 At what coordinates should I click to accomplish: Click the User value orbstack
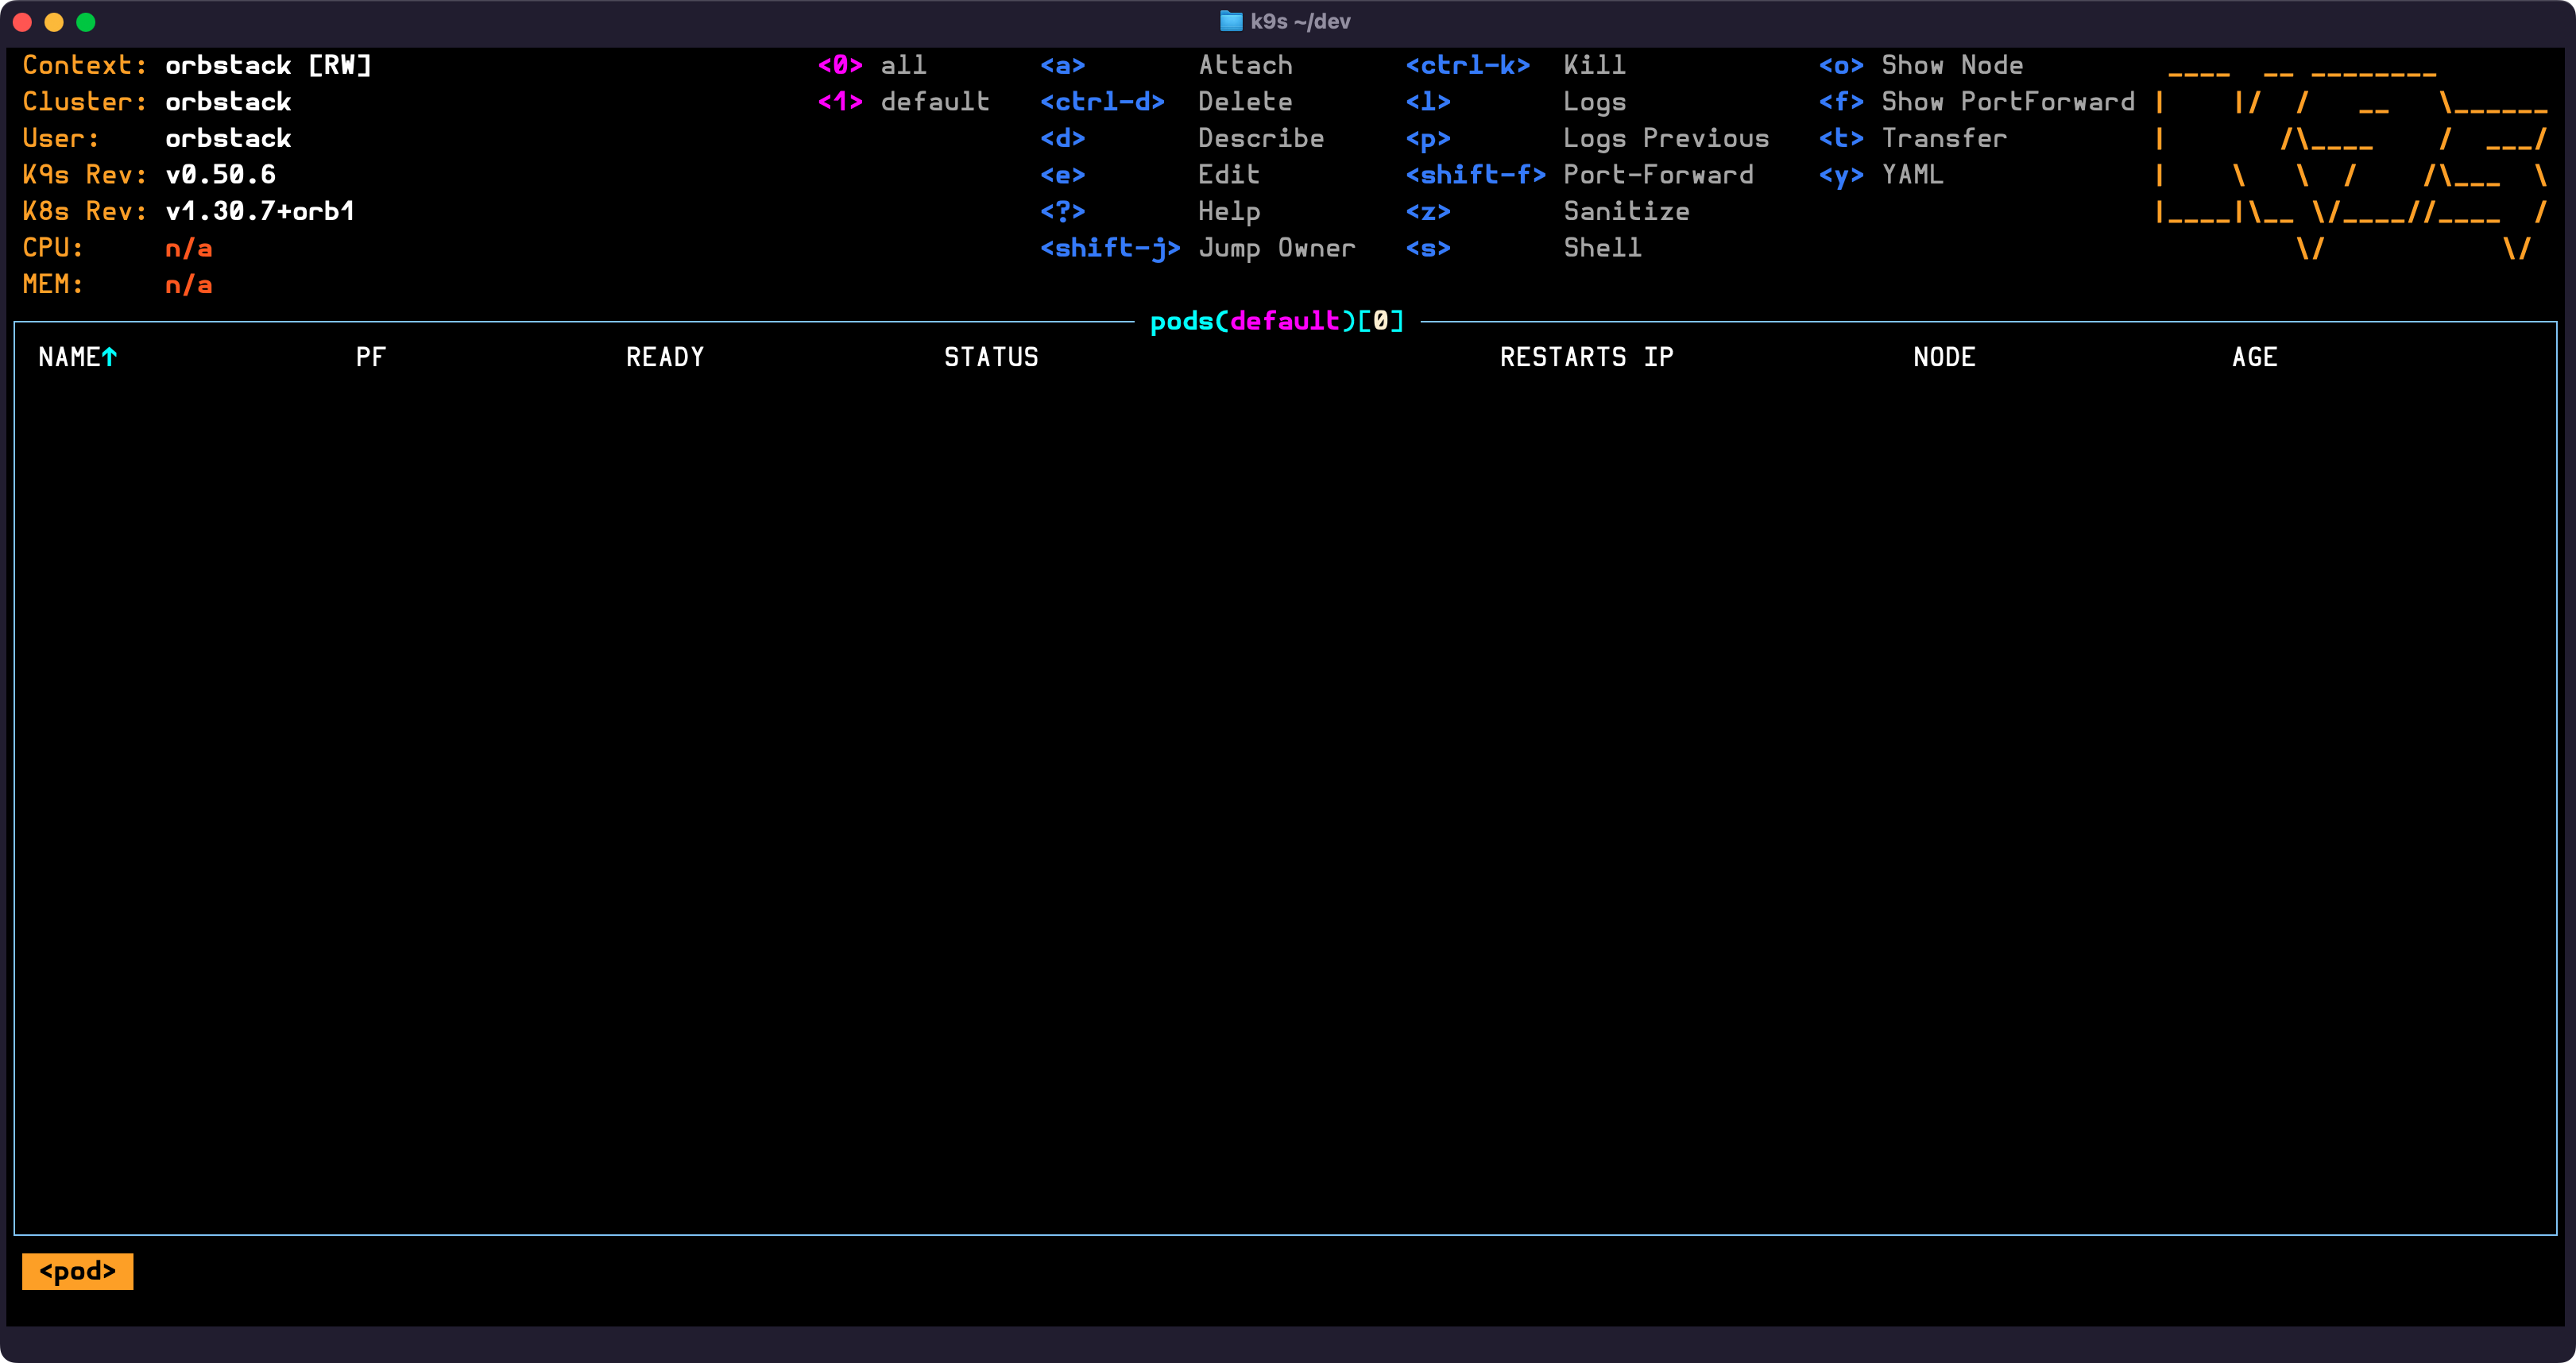coord(228,138)
